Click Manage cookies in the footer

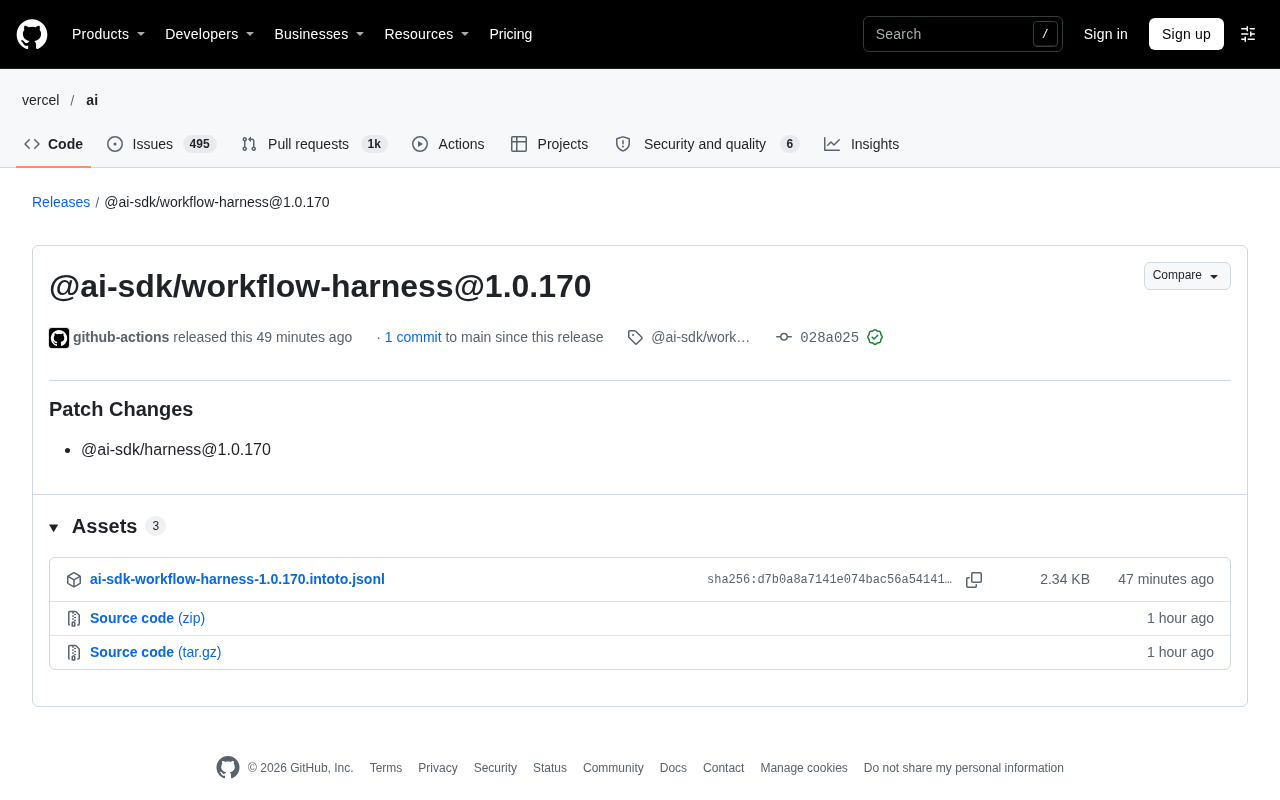pyautogui.click(x=804, y=768)
